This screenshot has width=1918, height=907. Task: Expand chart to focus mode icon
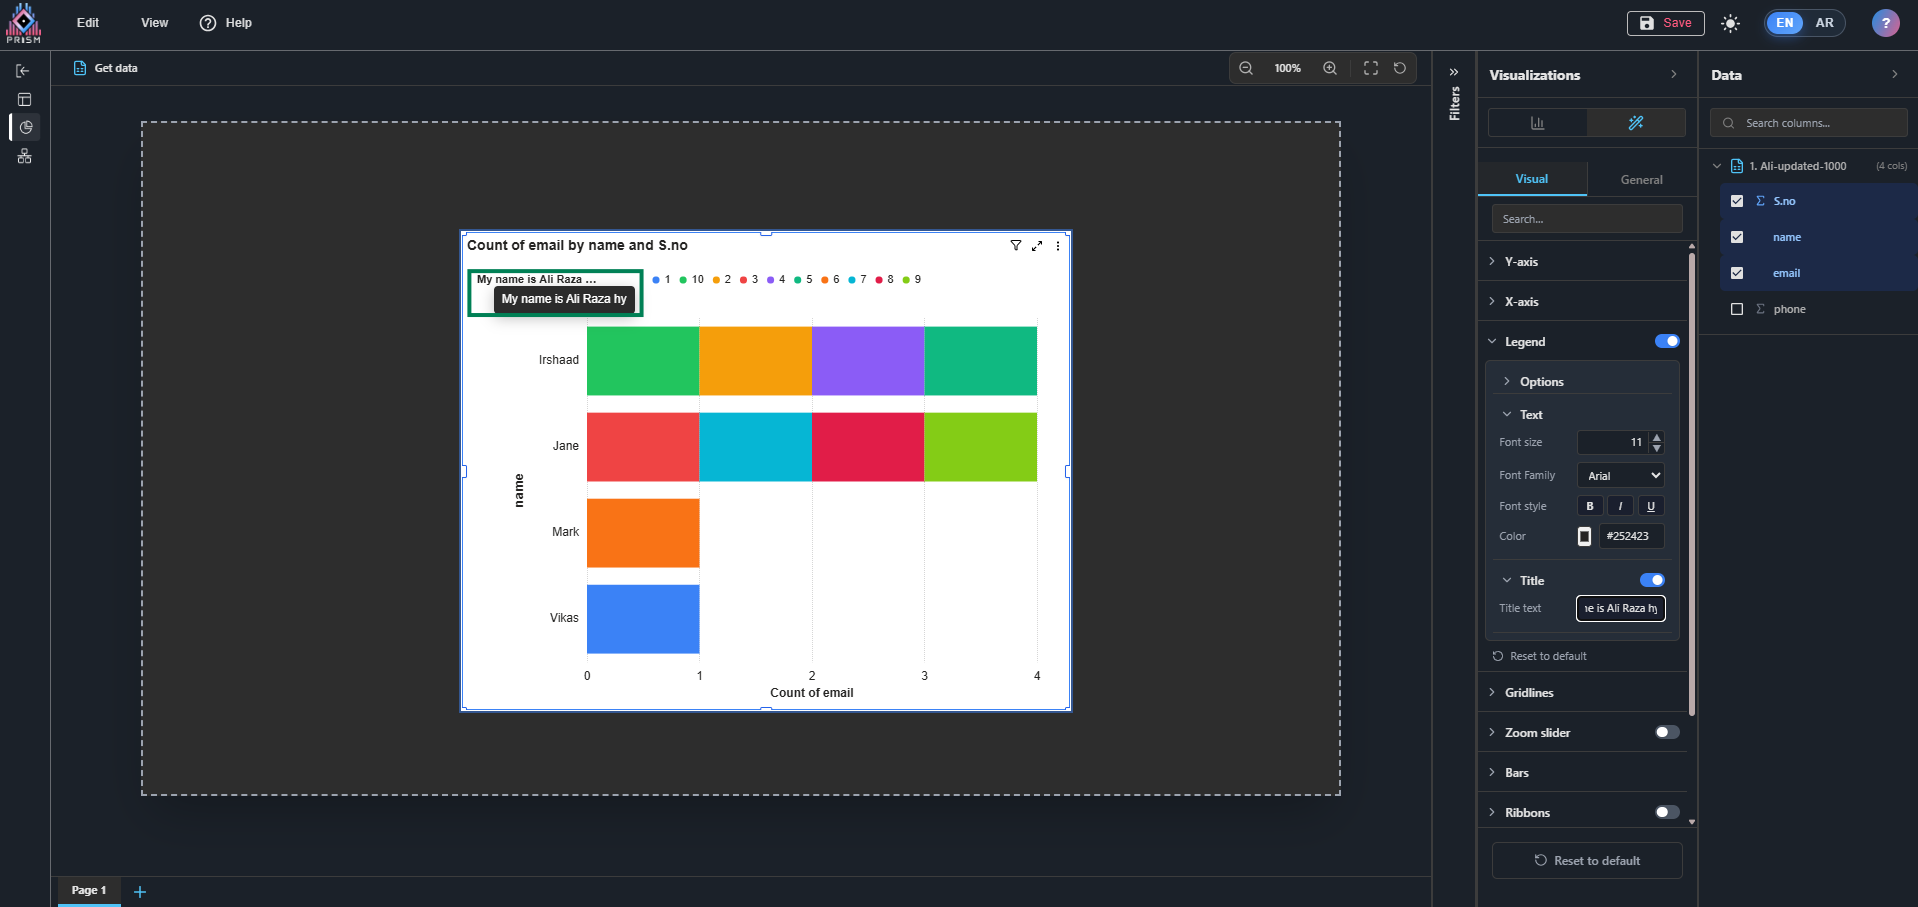1037,246
